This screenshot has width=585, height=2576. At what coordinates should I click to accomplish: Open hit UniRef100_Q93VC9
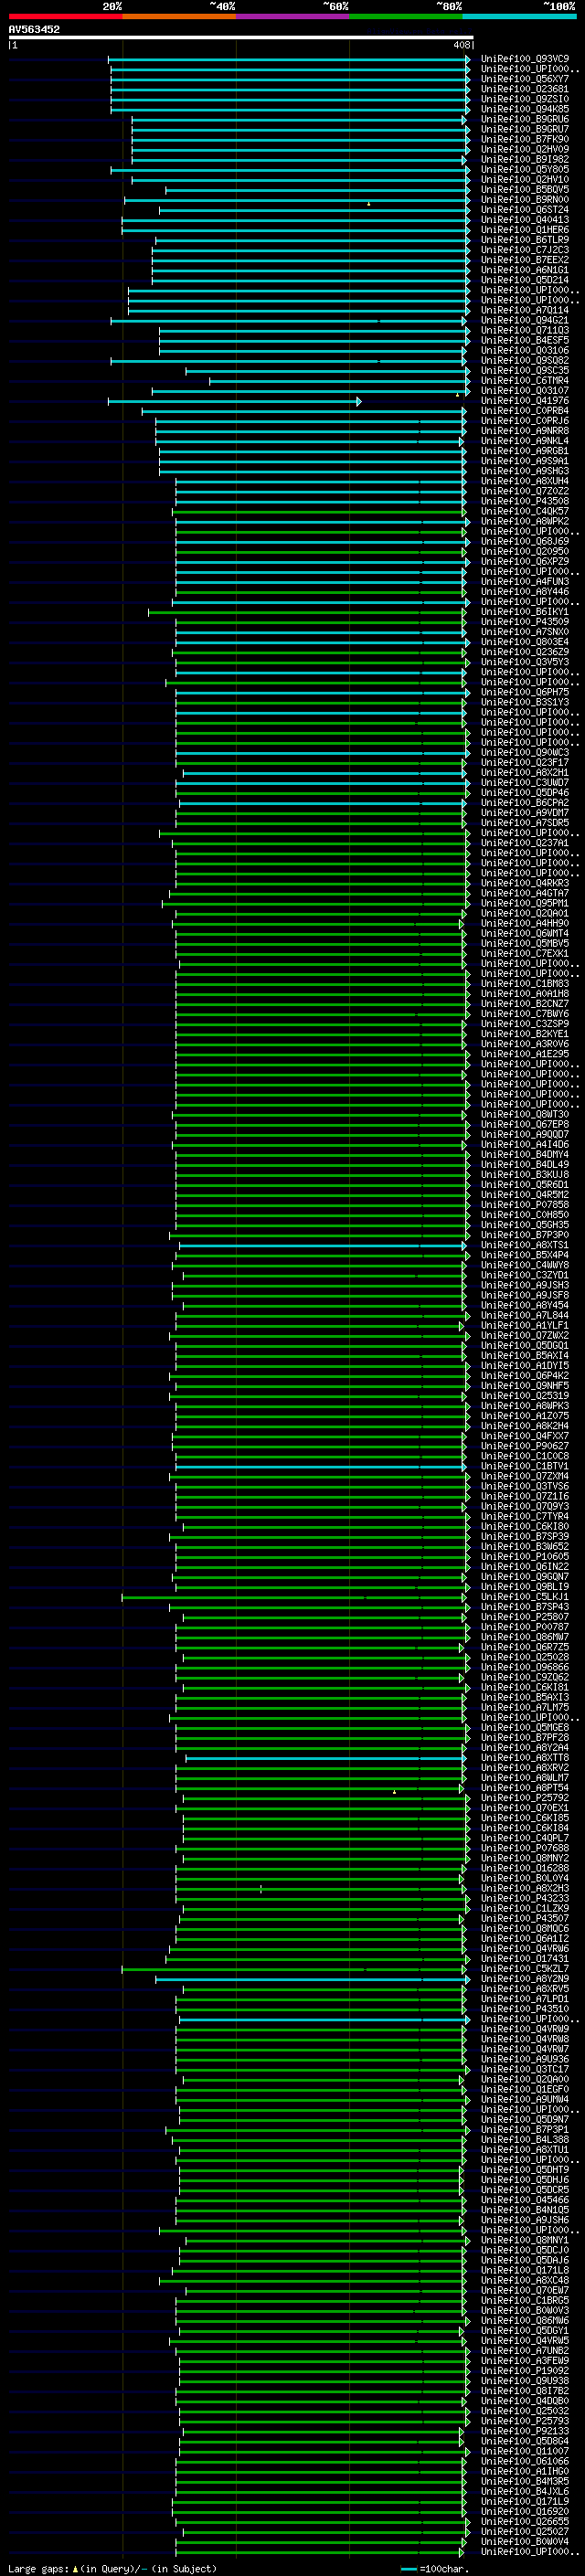tap(525, 59)
